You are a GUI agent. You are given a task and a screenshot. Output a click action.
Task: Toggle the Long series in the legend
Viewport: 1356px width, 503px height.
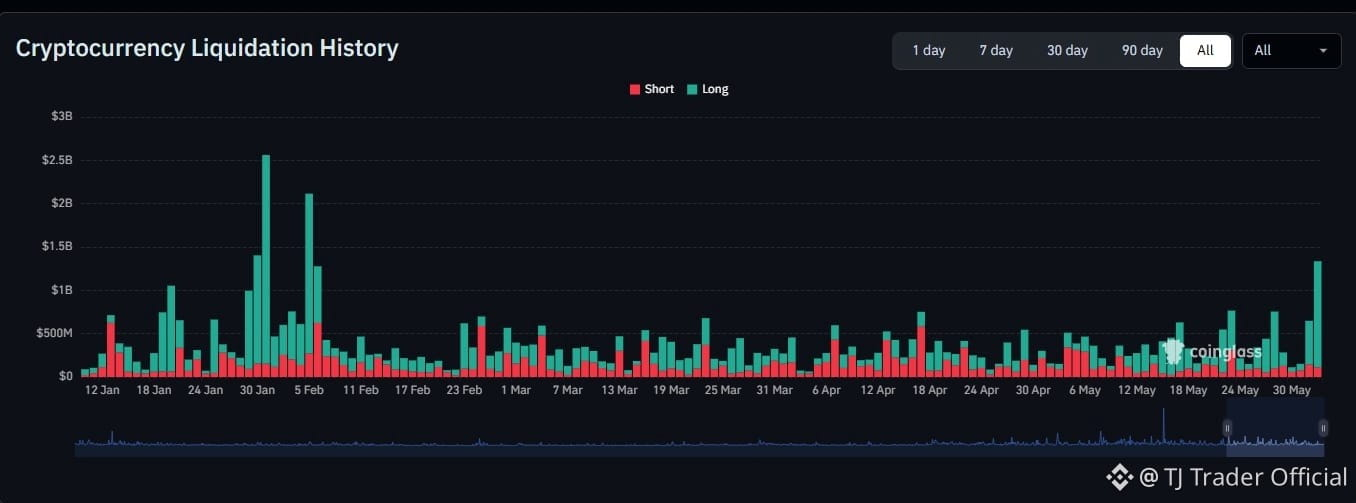coord(707,89)
